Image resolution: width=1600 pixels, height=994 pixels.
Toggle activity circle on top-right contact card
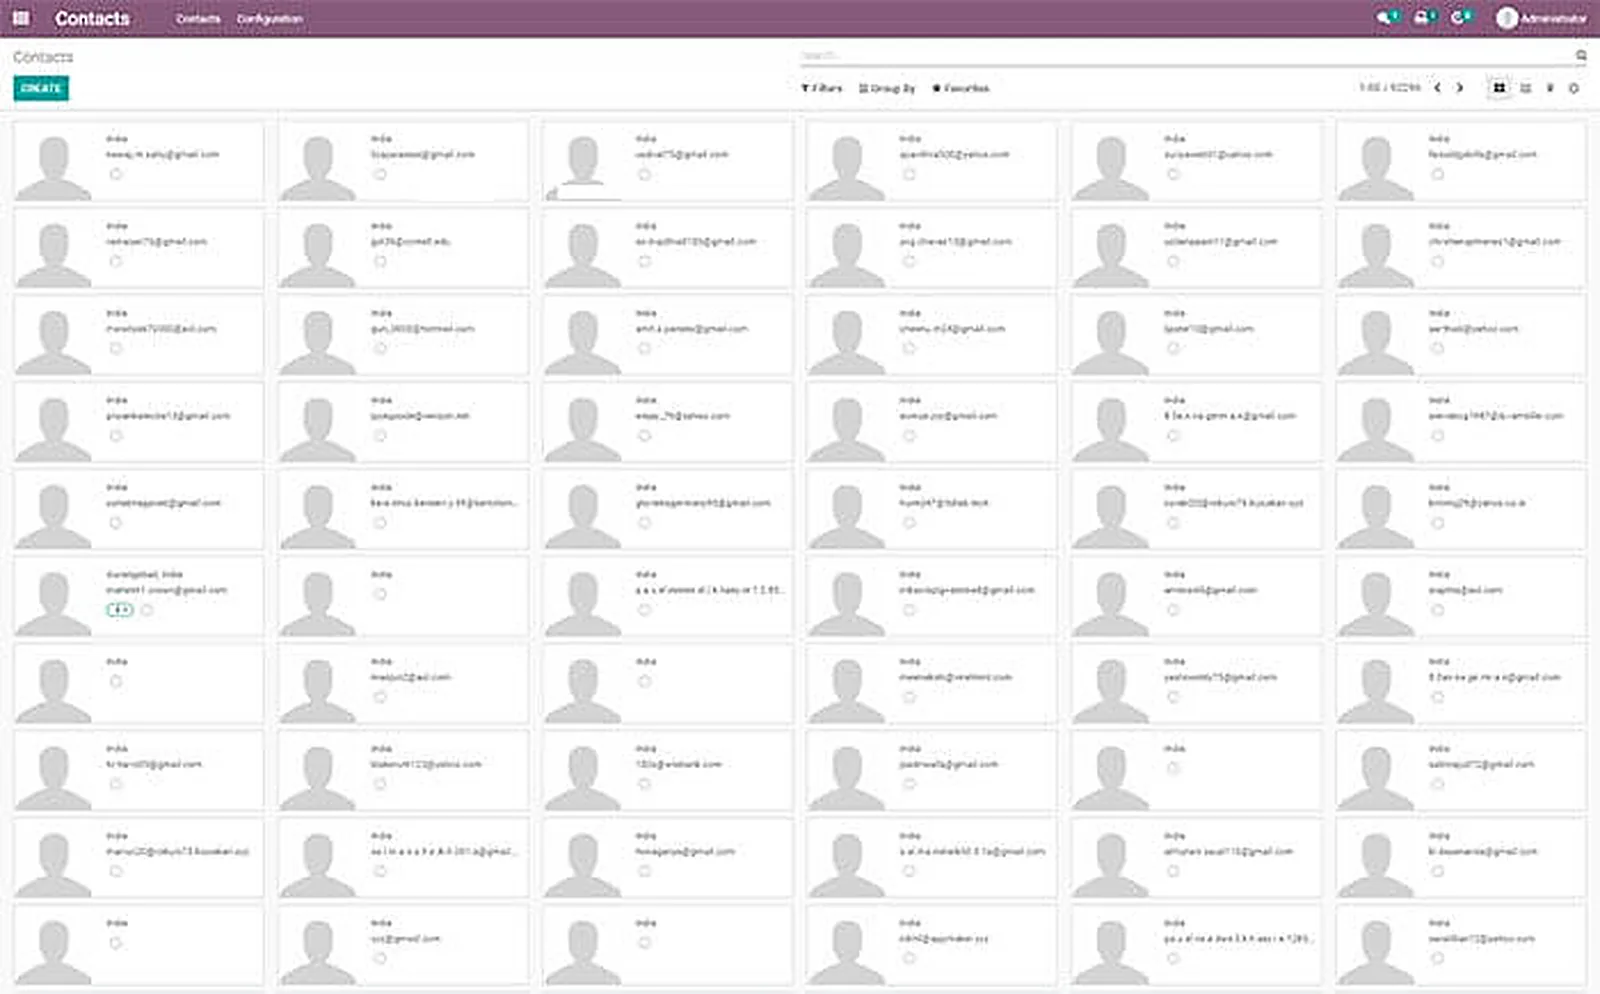click(1437, 174)
